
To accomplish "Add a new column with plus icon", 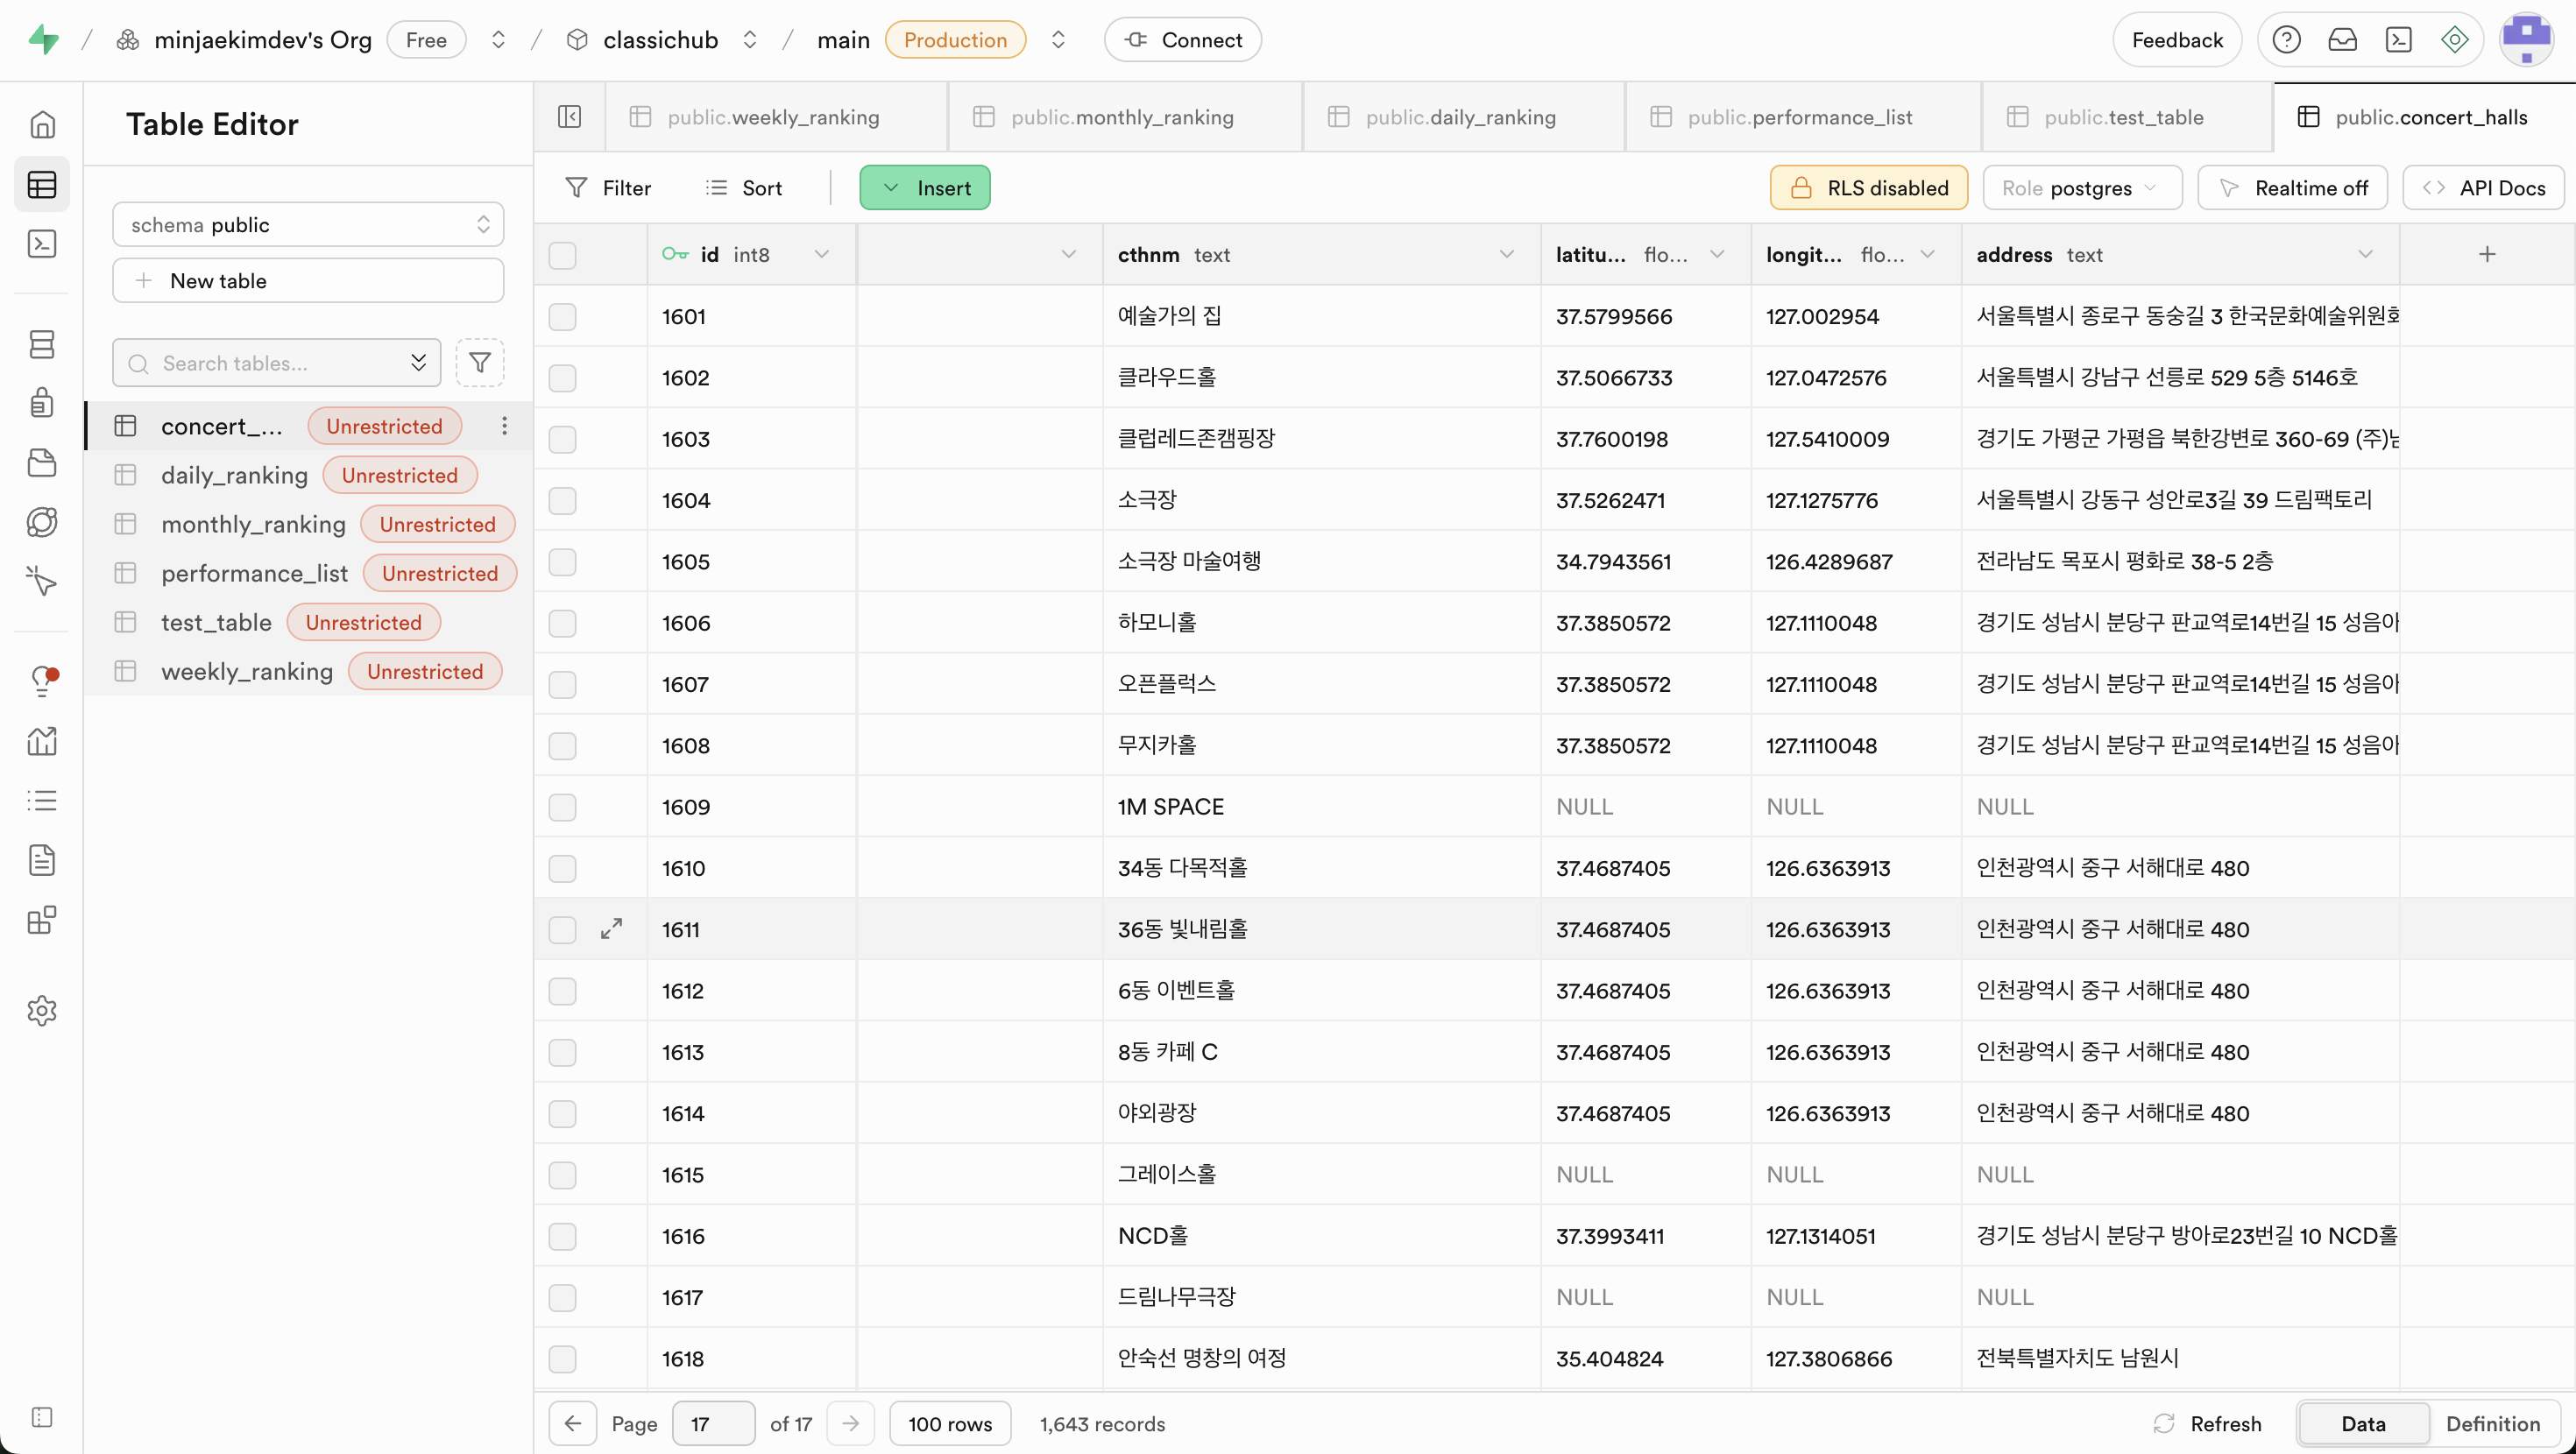I will [2487, 254].
